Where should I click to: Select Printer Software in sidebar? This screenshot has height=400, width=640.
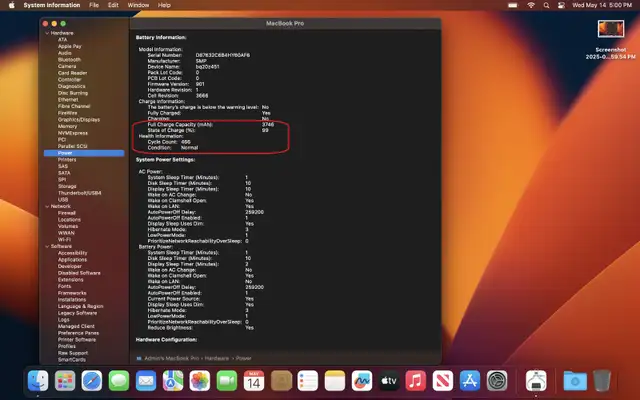pos(77,340)
